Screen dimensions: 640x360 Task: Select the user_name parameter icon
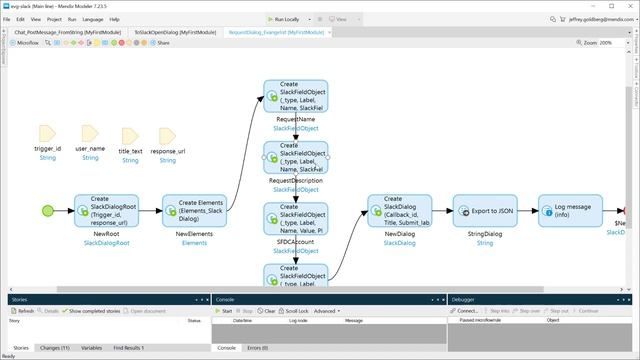click(x=90, y=134)
